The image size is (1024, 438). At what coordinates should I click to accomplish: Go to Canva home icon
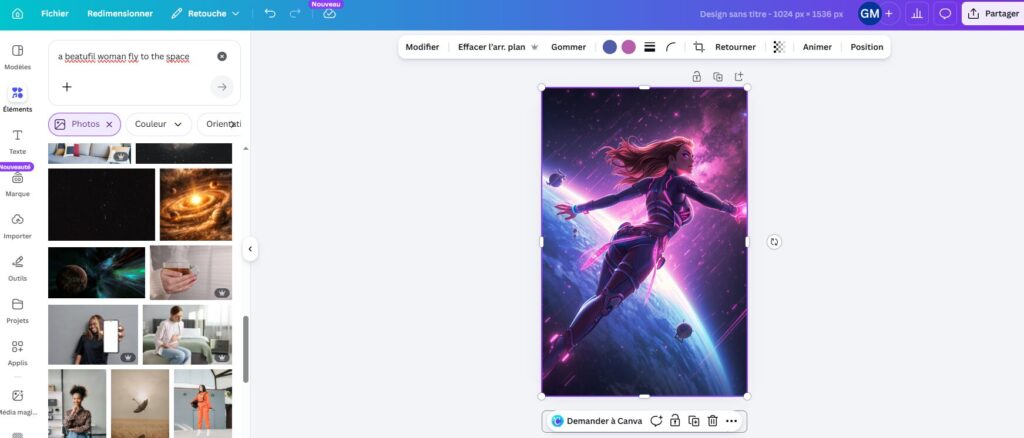18,14
